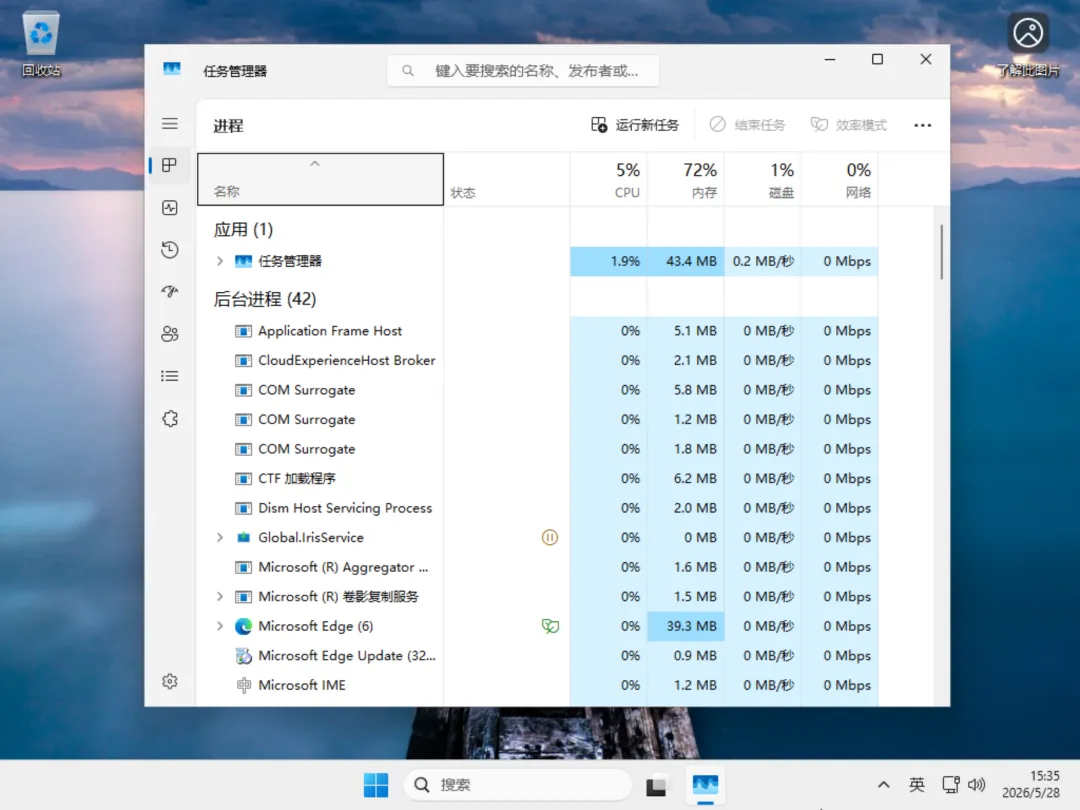Sort by the 磁盘 column header
Screen dimensions: 1080x810
tap(763, 179)
